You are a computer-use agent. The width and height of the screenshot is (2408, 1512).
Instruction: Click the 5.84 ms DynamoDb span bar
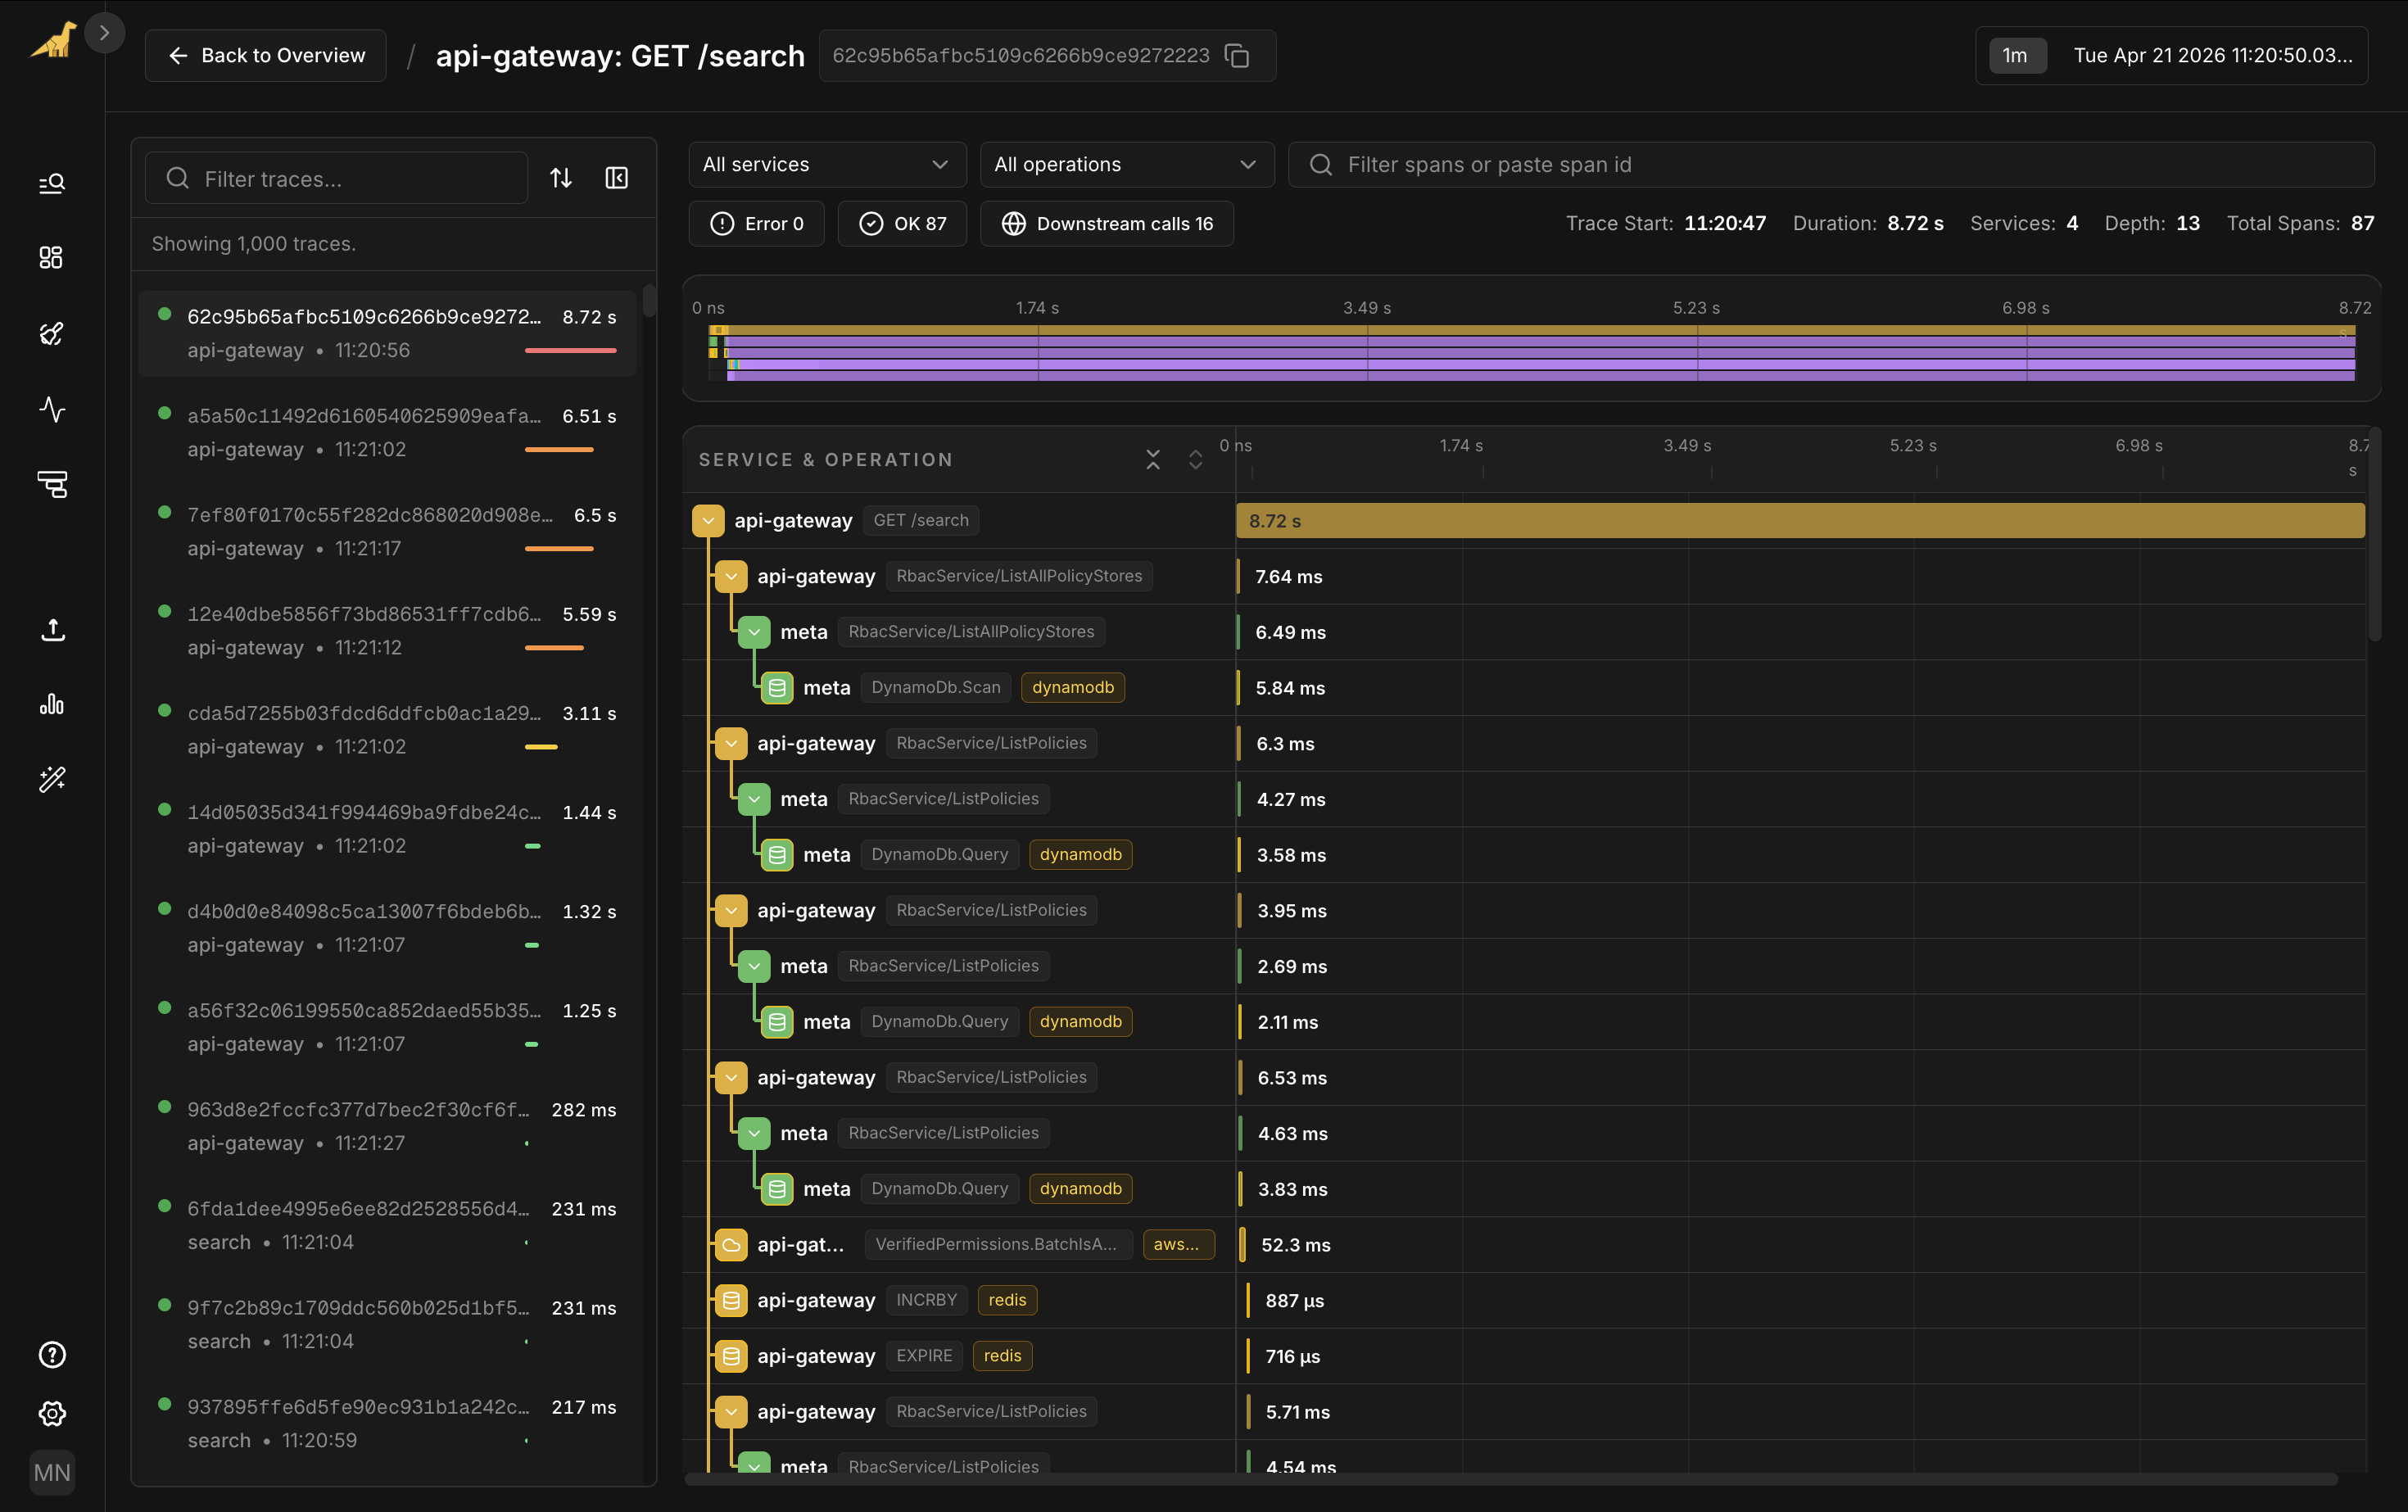(1239, 688)
